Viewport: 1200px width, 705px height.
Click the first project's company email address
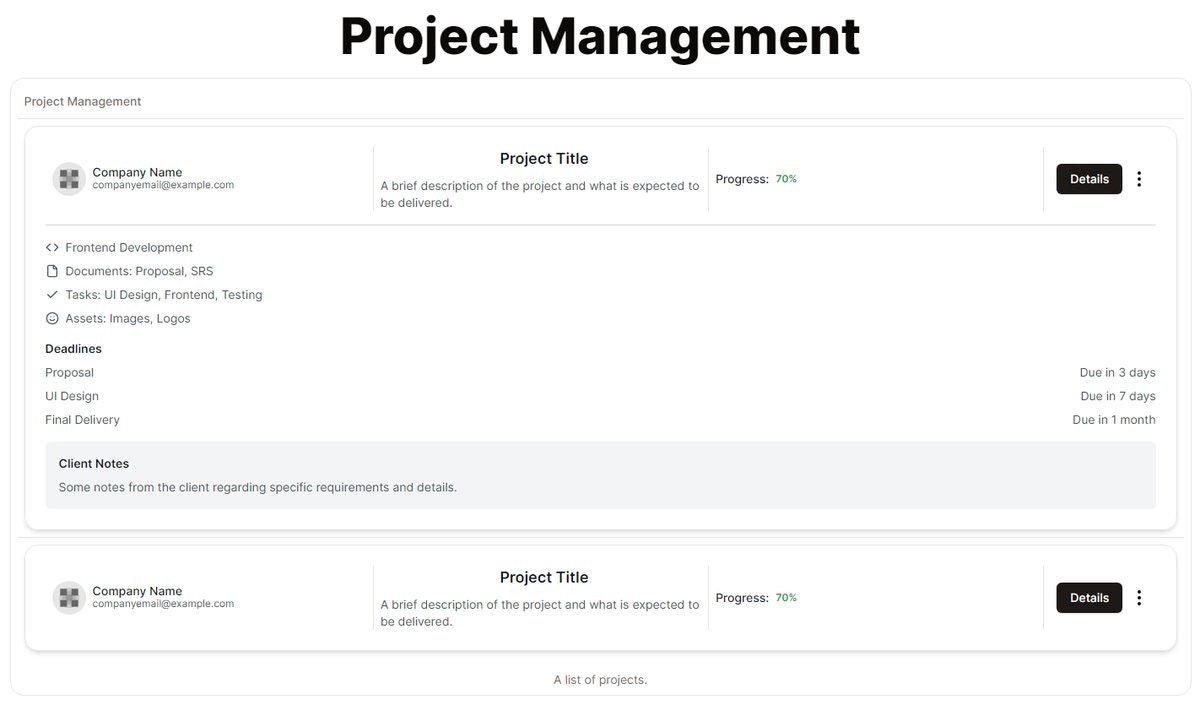point(163,185)
